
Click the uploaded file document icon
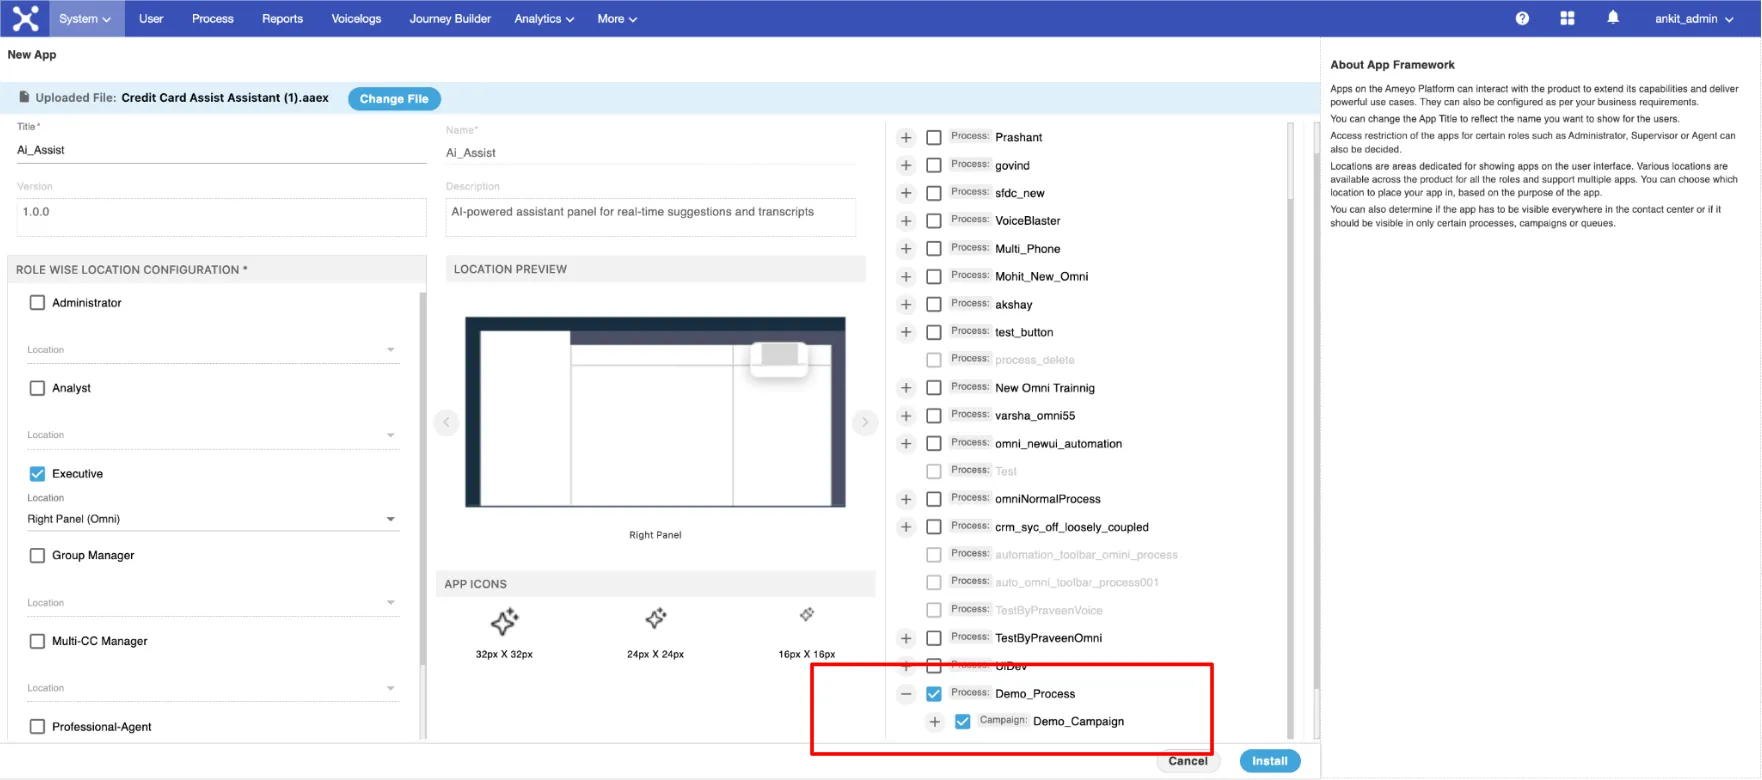[24, 97]
